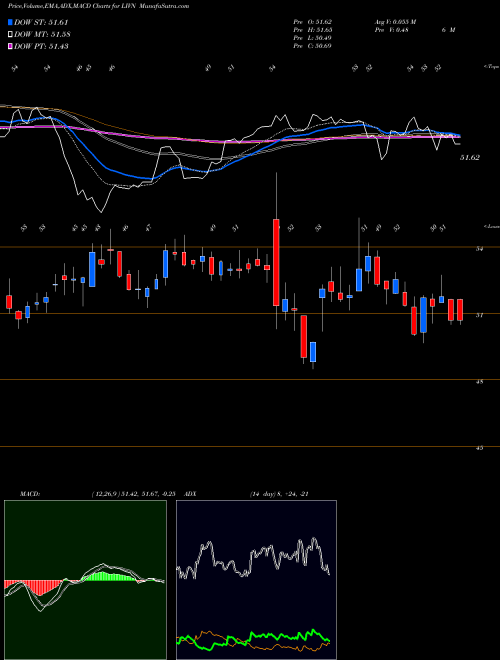Screen dimensions: 500x660
Task: Click the 48 price axis label
Action: coord(479,381)
